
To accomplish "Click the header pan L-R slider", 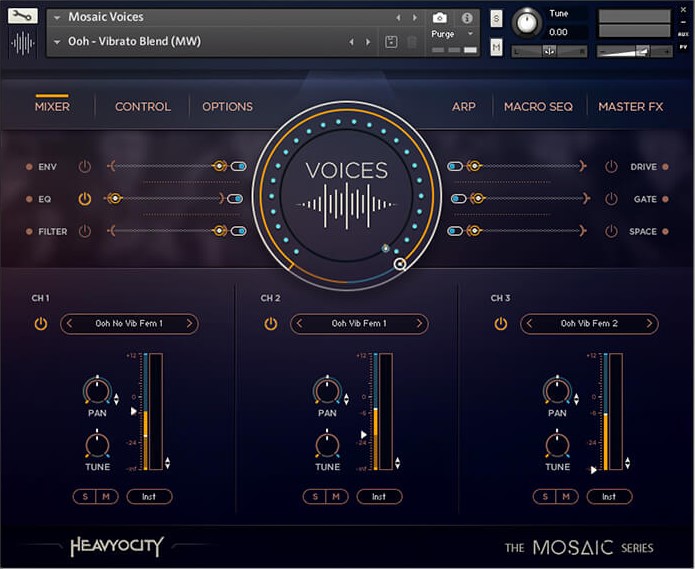I will tap(549, 52).
